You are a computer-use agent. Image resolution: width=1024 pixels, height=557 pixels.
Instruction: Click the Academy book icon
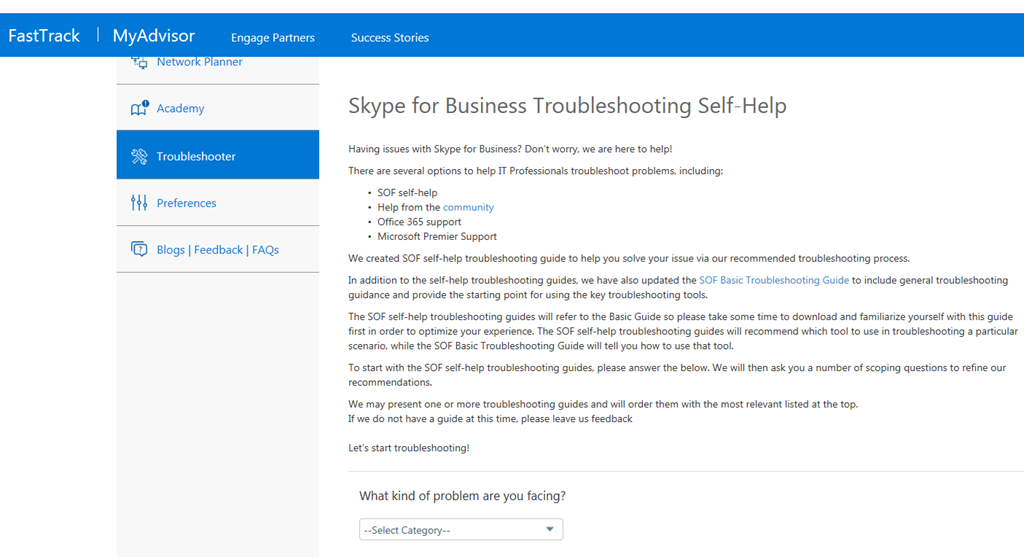[139, 108]
